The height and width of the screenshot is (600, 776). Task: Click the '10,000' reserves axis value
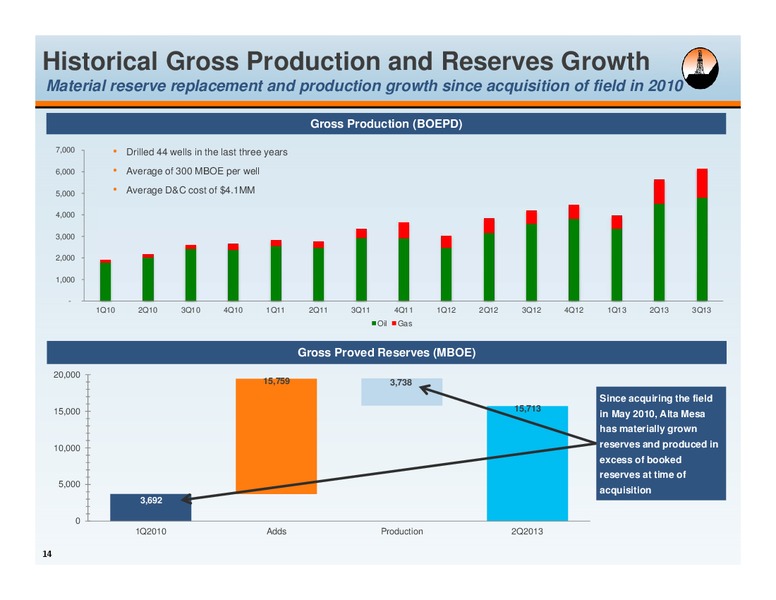pyautogui.click(x=67, y=448)
